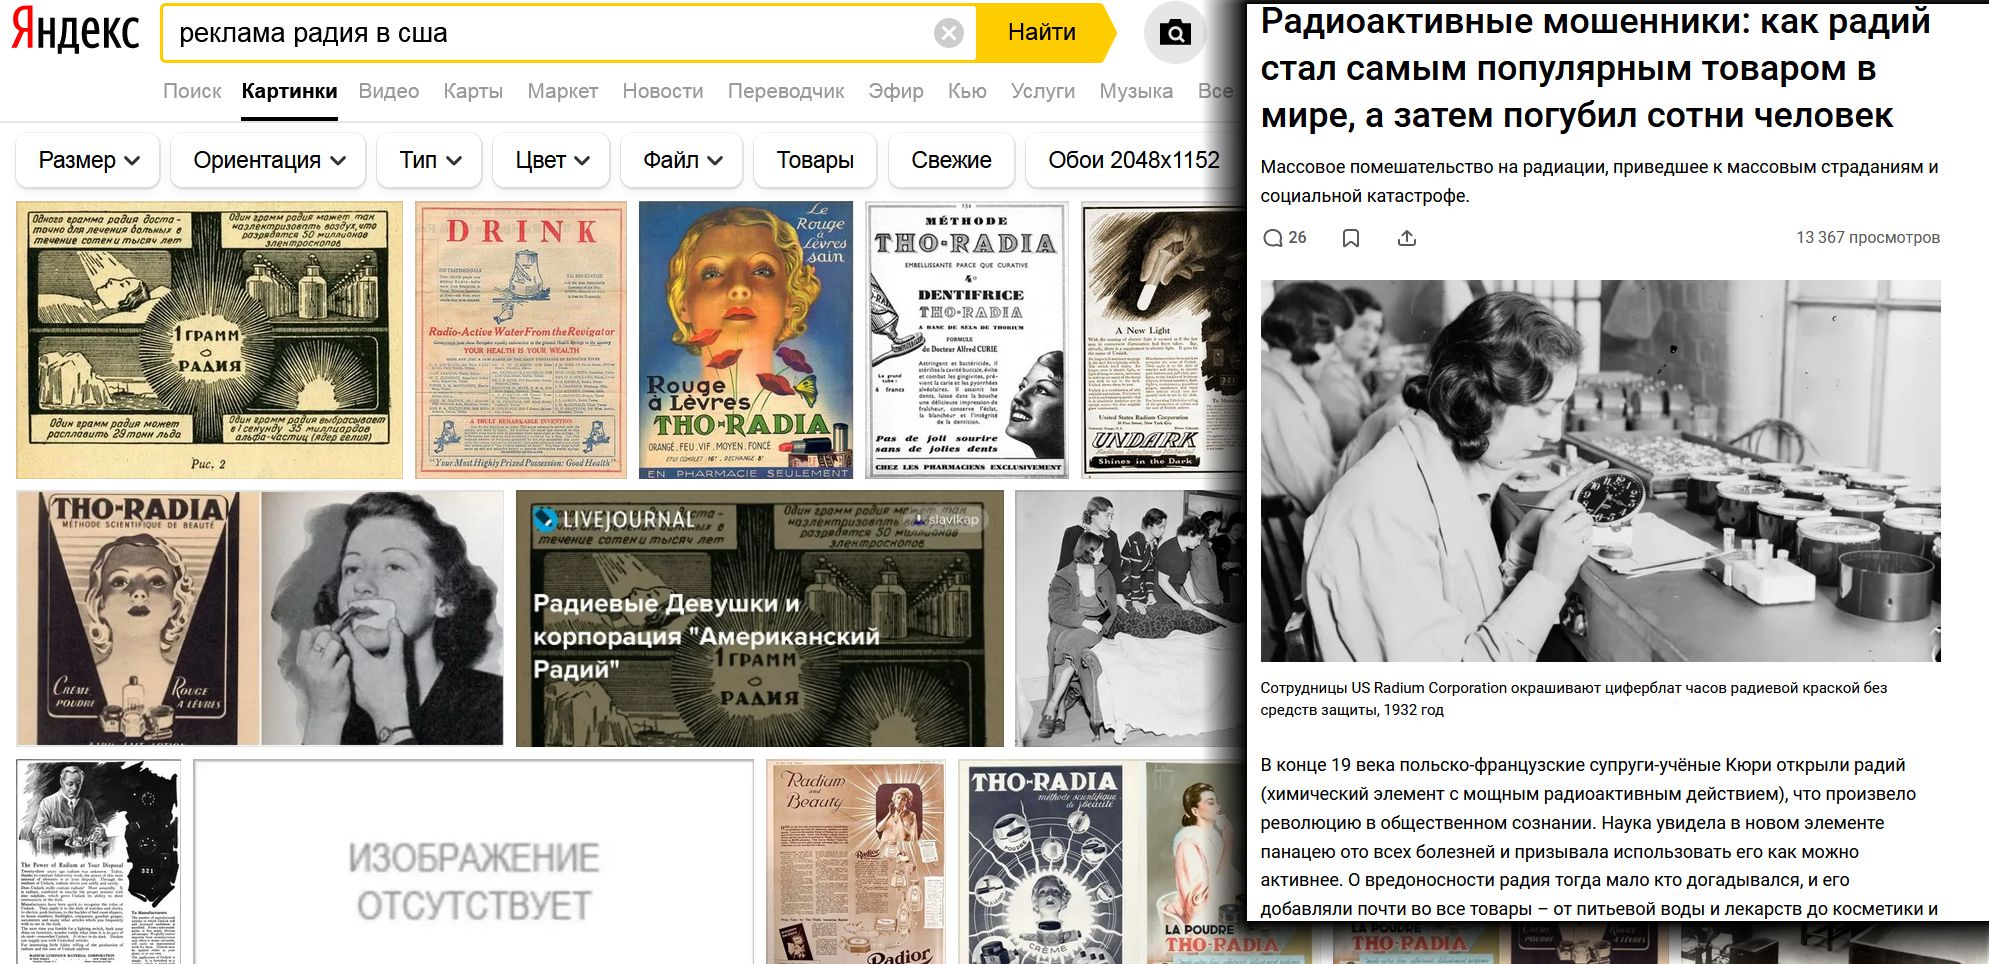Screen dimensions: 1989x964
Task: Share the article using the share icon
Action: 1406,238
